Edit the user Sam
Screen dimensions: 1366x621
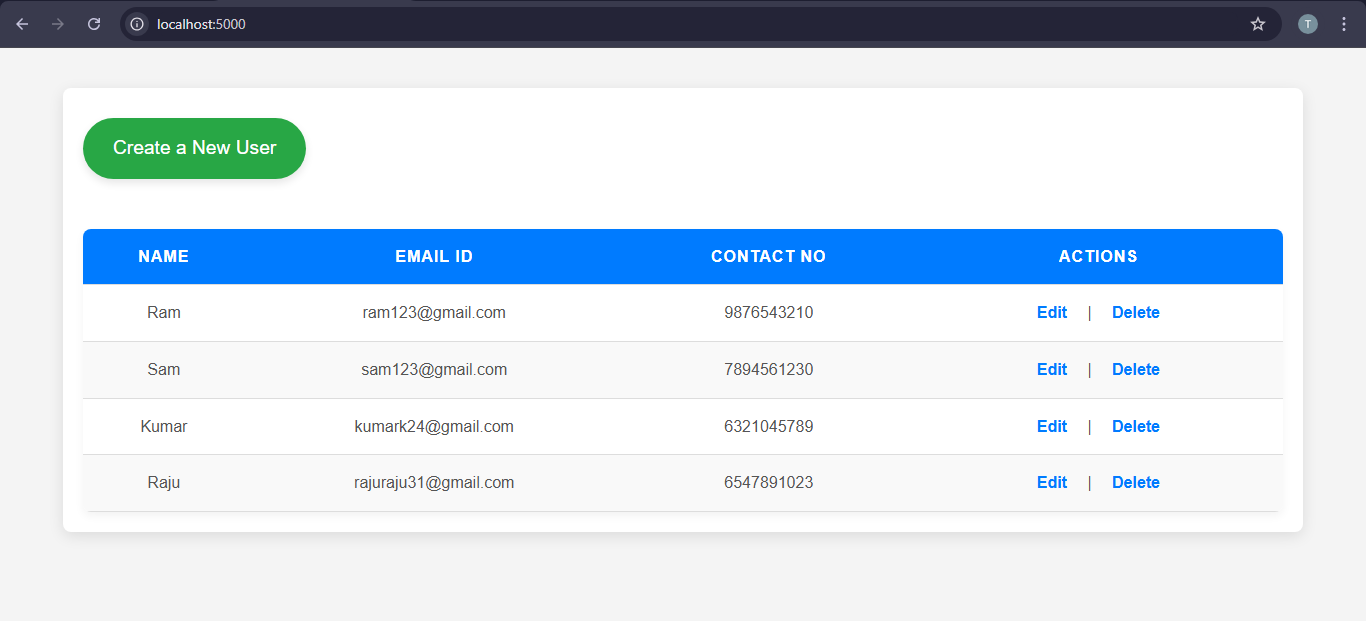click(x=1052, y=370)
